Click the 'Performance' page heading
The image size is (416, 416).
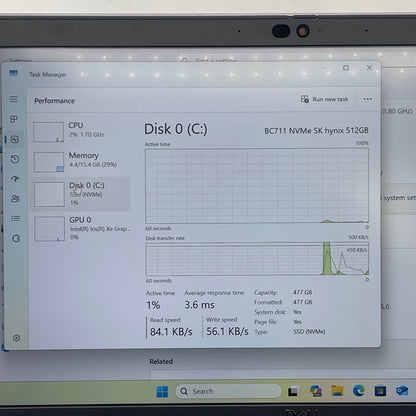coord(54,101)
